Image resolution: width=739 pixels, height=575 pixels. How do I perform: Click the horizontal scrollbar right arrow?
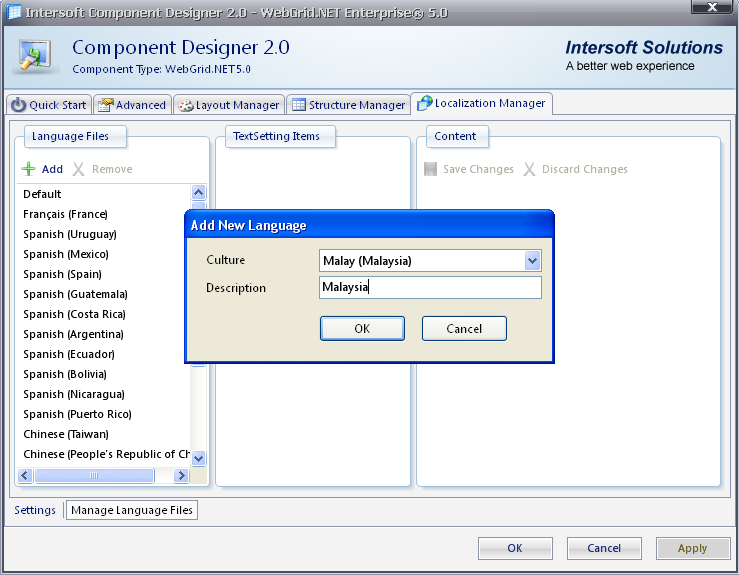tap(181, 476)
